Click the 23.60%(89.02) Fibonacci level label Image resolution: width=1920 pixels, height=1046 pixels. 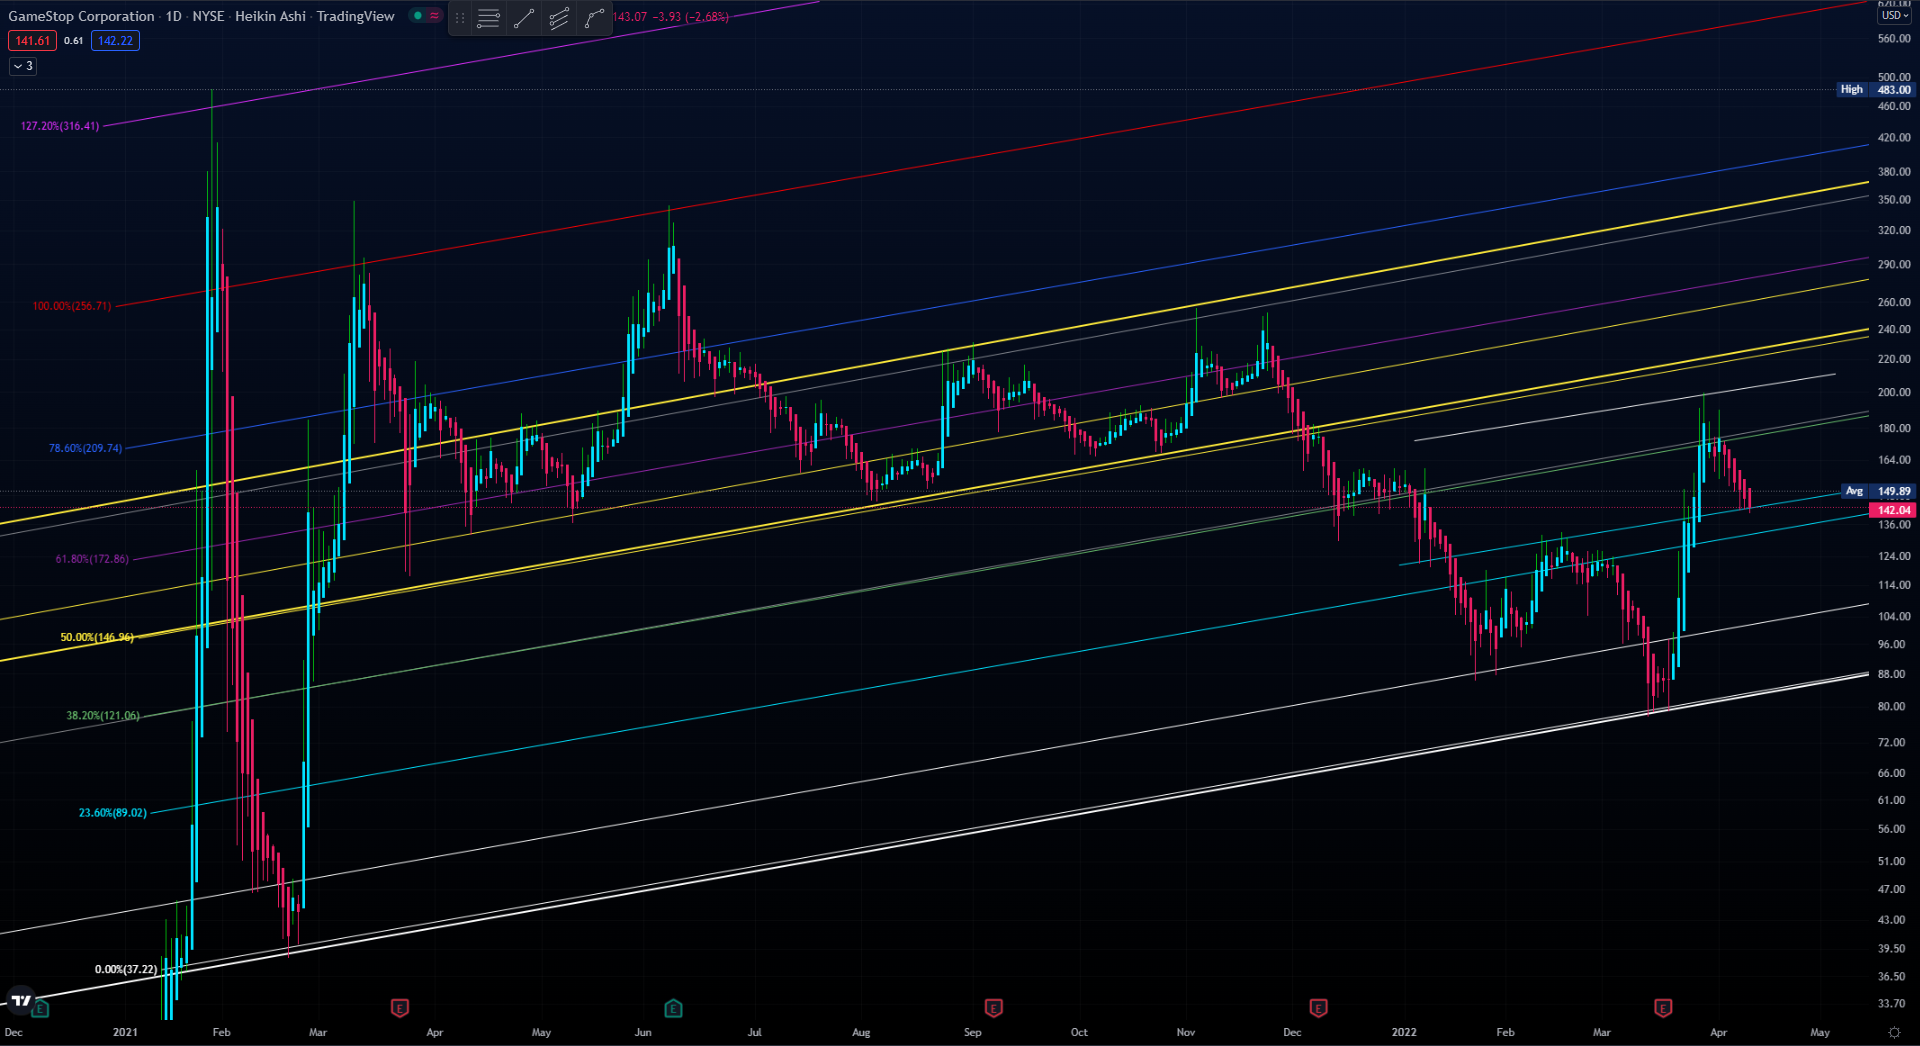[113, 813]
